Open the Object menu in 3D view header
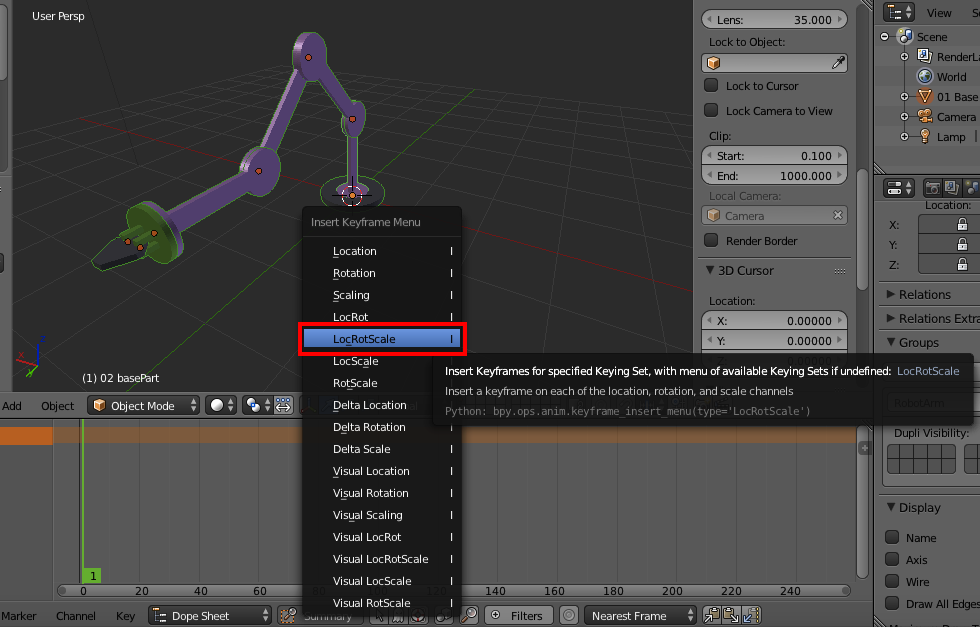This screenshot has width=980, height=627. tap(58, 406)
